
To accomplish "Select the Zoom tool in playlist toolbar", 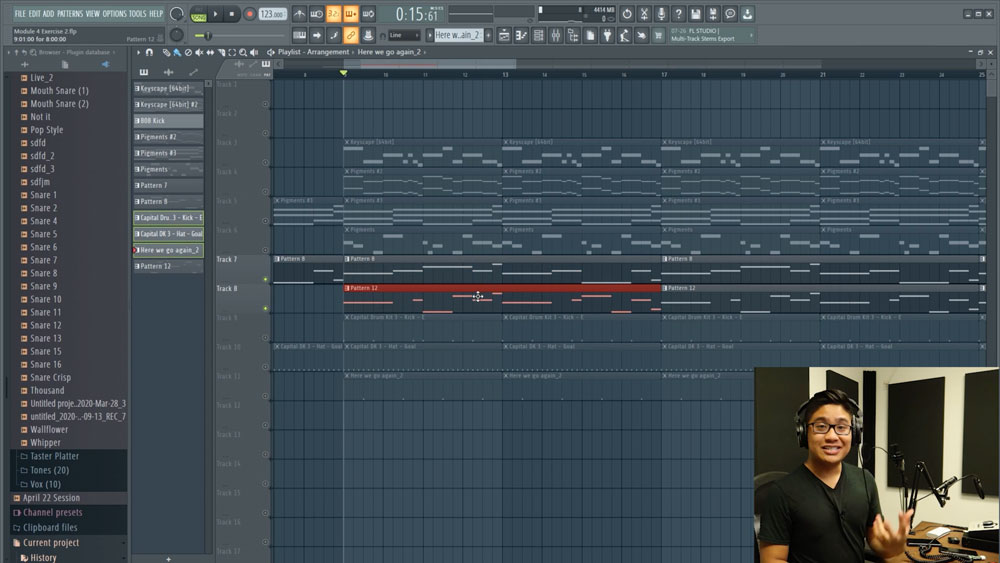I will point(243,52).
